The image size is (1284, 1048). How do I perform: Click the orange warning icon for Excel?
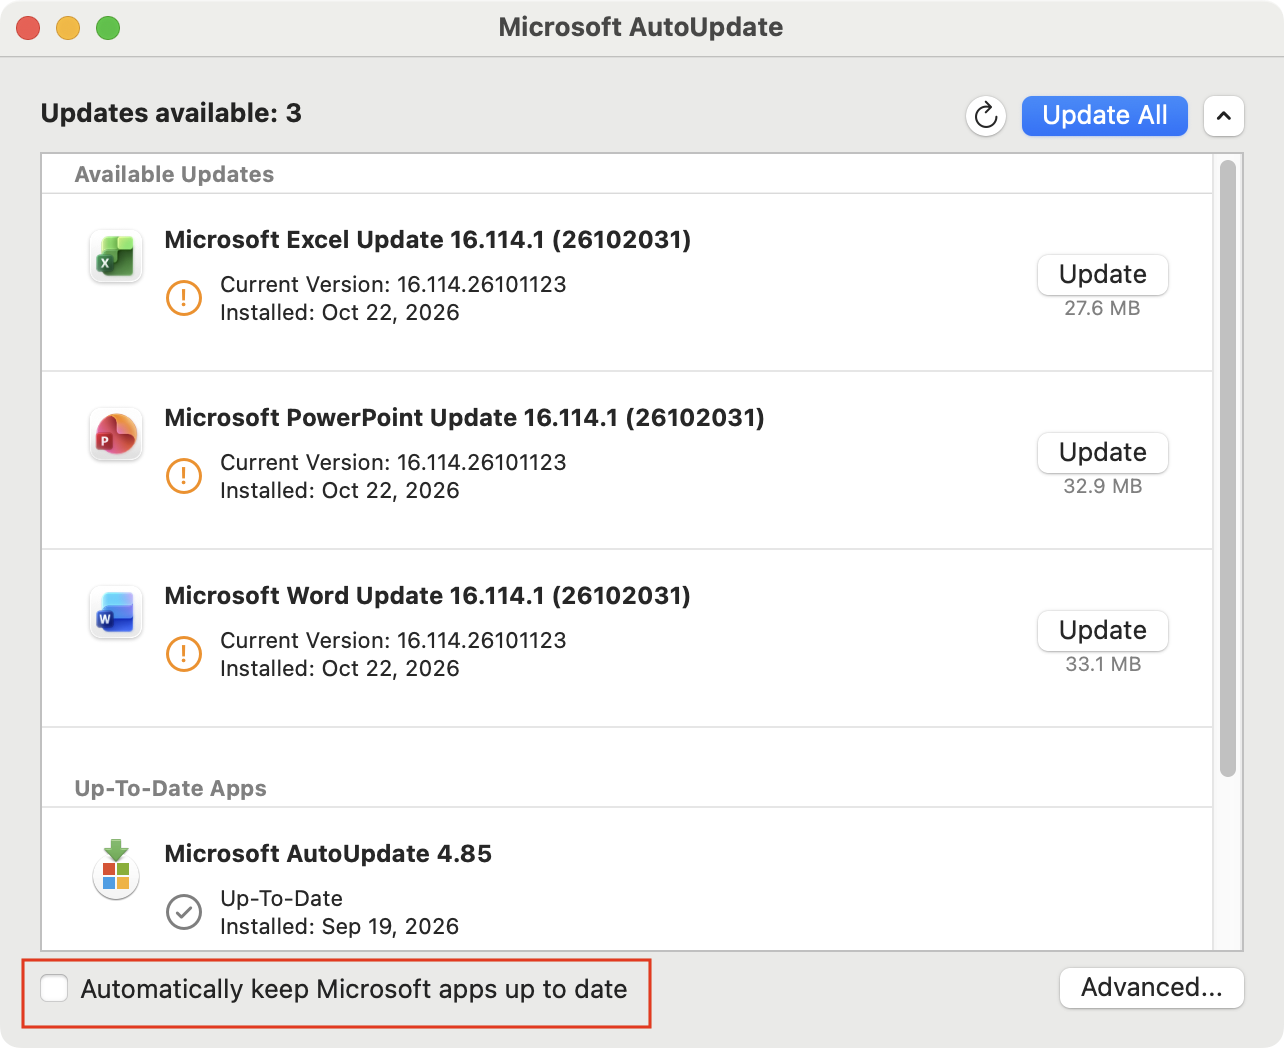(x=184, y=298)
